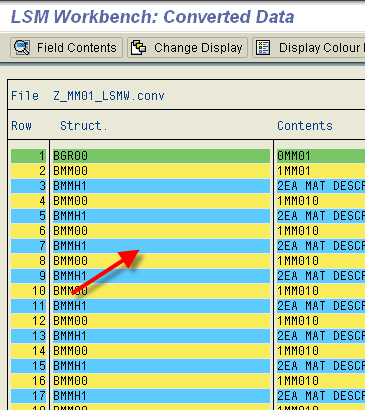Select contents 0MM01 in row 1
Viewport: 365px width, 410px height.
pos(321,156)
